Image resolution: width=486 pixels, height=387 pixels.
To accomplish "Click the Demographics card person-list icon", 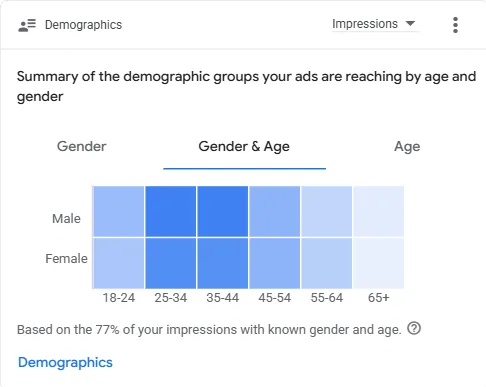I will click(27, 25).
